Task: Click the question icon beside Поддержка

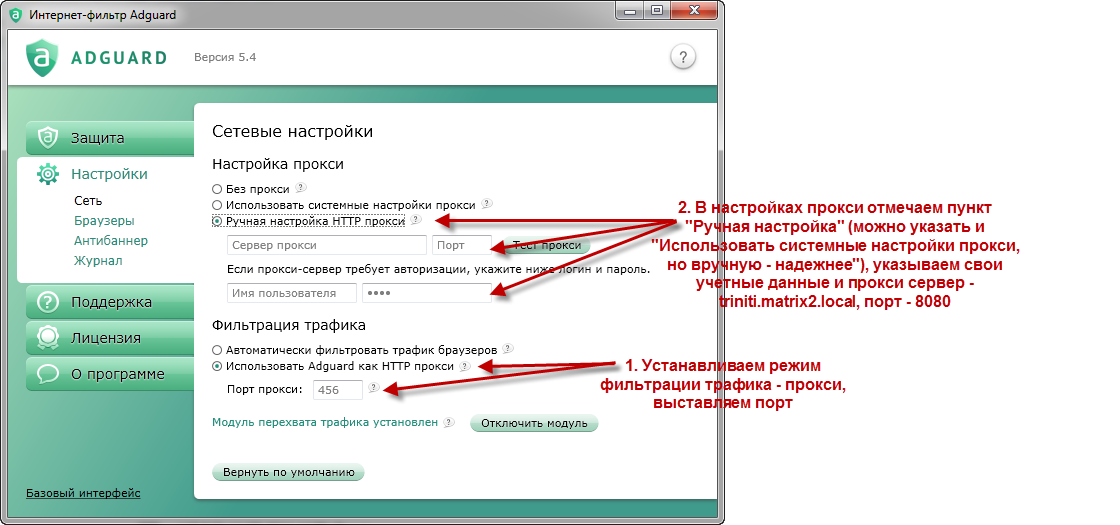Action: (x=48, y=301)
